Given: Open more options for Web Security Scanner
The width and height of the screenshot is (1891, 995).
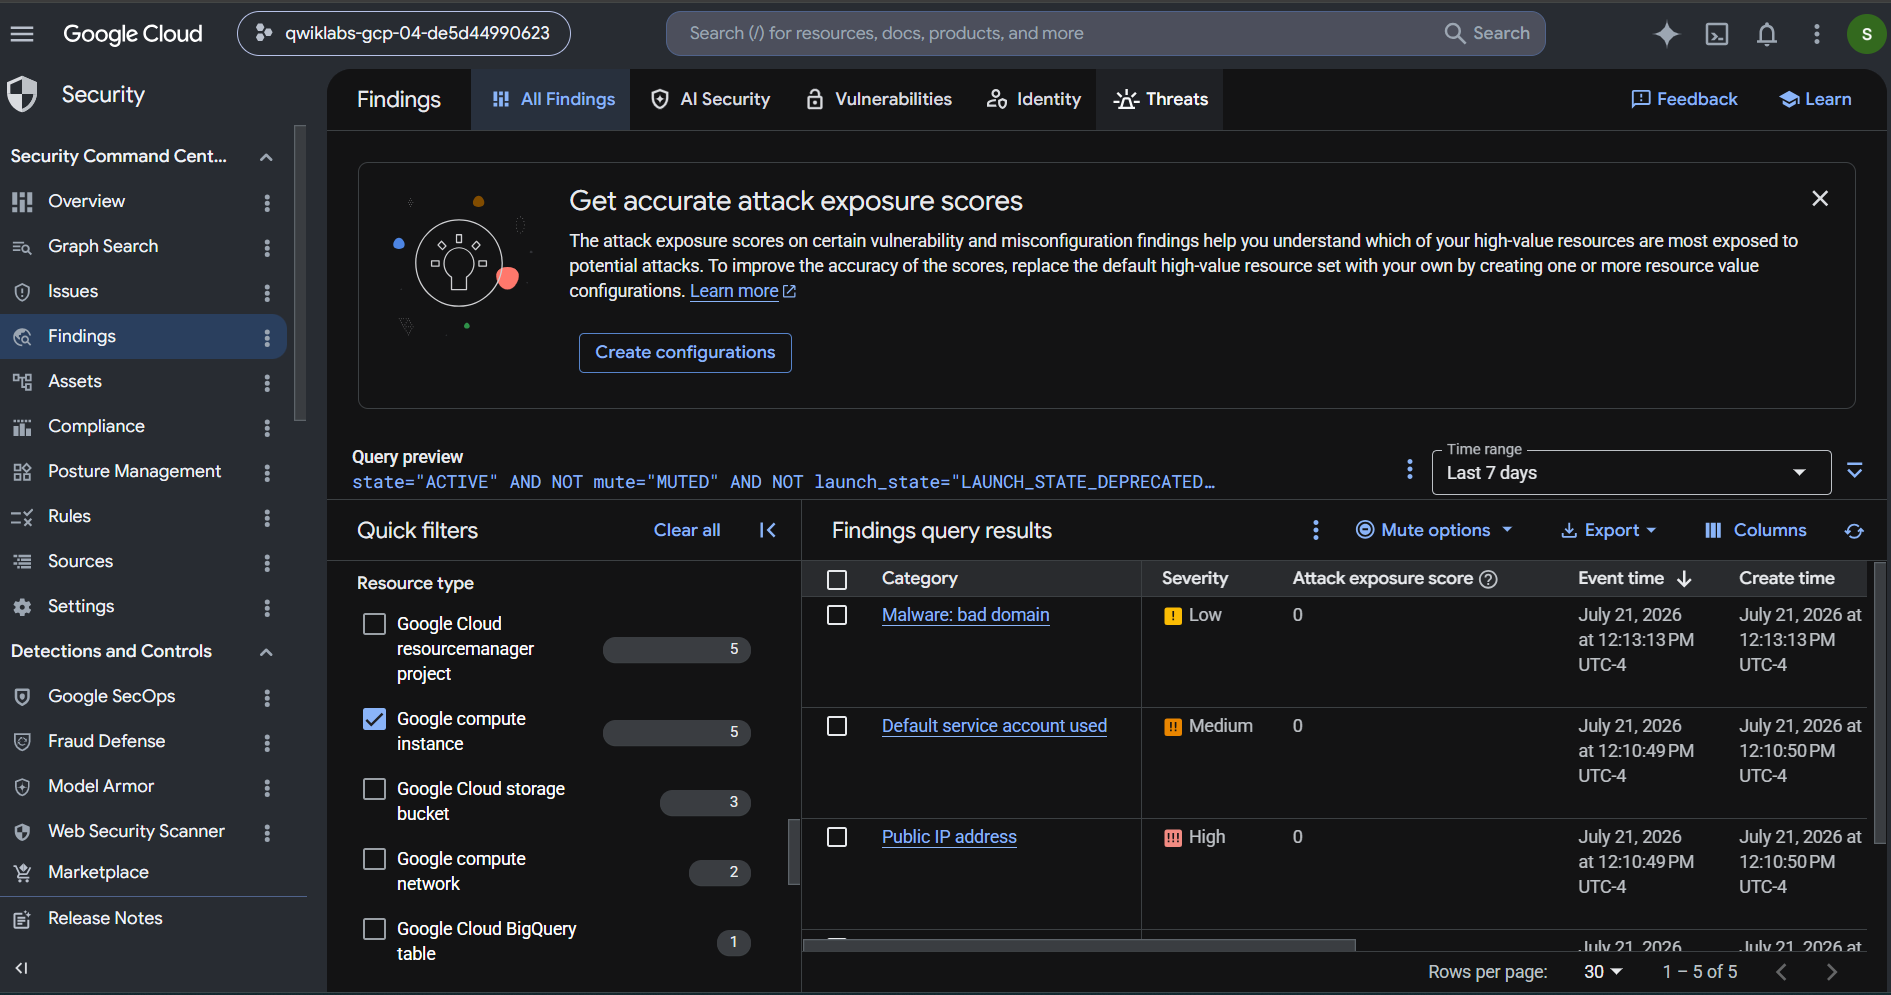Looking at the screenshot, I should pos(267,832).
